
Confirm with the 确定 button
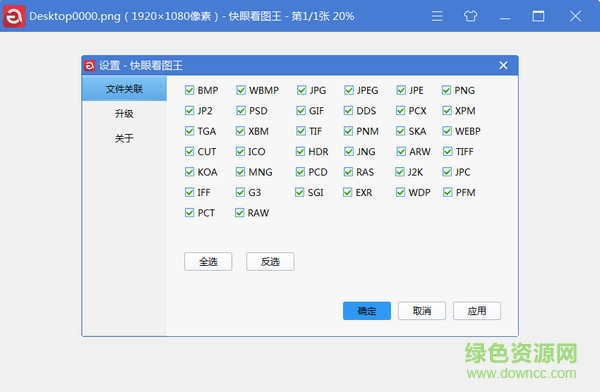pos(367,310)
